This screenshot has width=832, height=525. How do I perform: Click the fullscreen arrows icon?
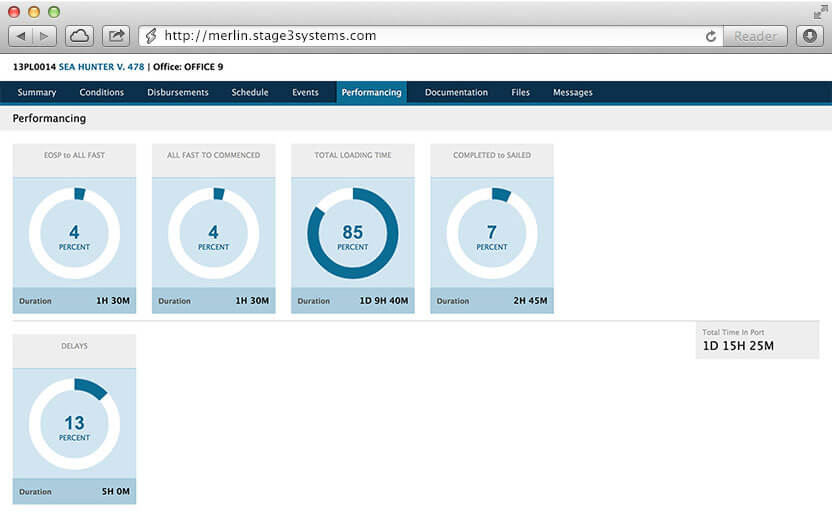(820, 11)
